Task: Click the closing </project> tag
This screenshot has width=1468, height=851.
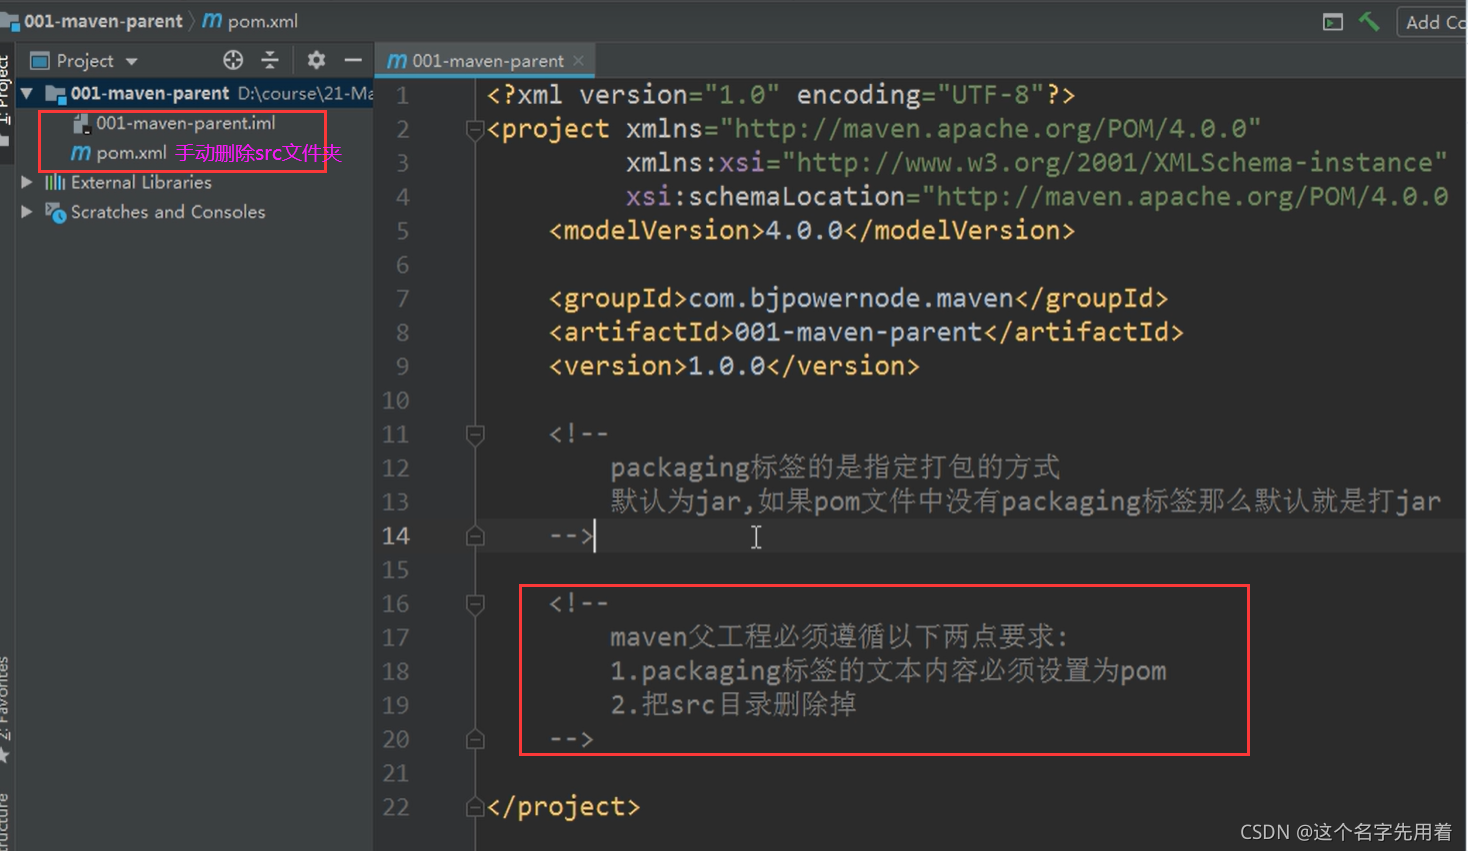Action: [x=563, y=806]
